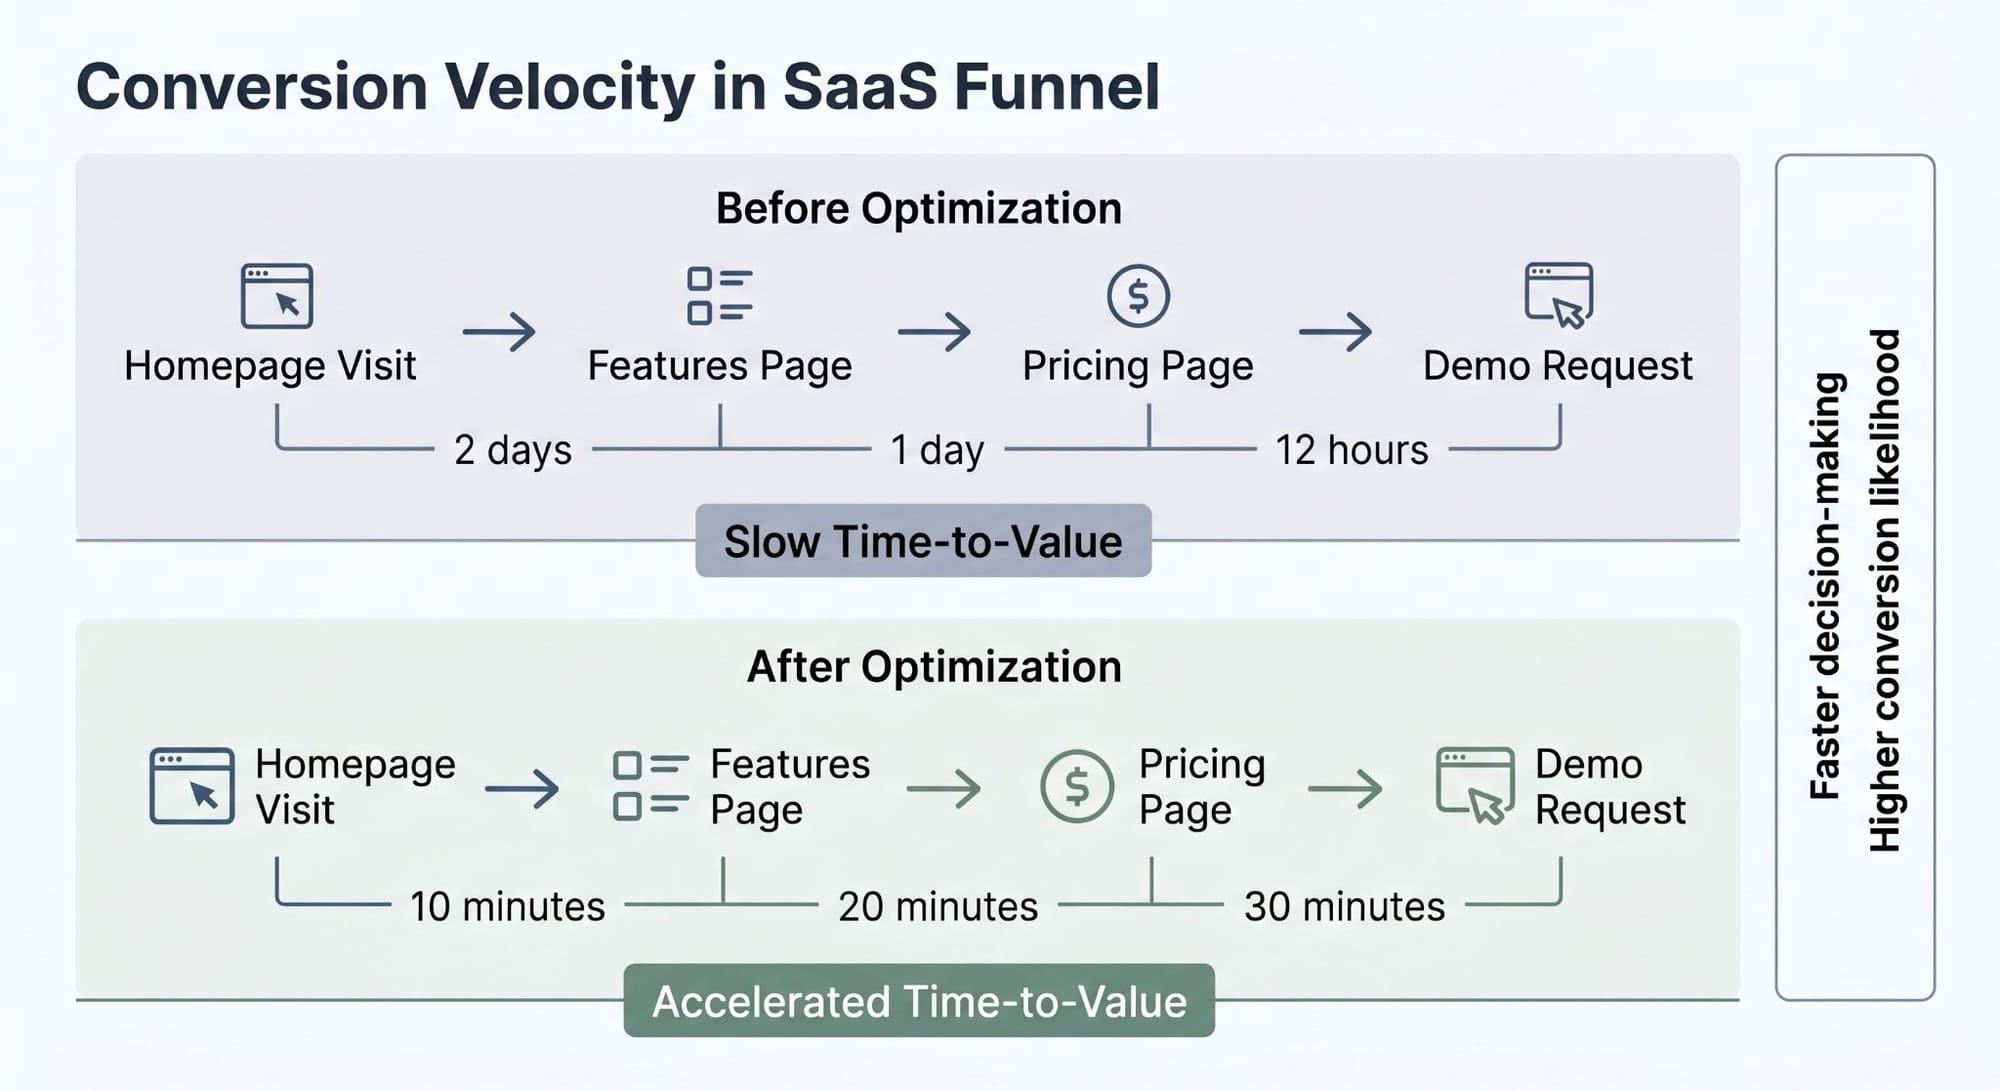Viewport: 2000px width, 1091px height.
Task: Click the Conversion Velocity in SaaS Funnel title
Action: pyautogui.click(x=618, y=87)
